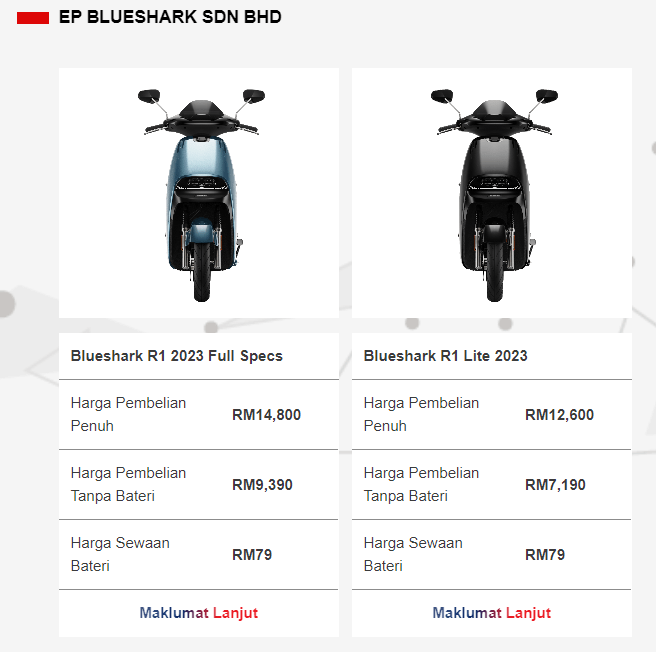Click the EP BLUESHARK SDN BHD heading

pos(170,17)
